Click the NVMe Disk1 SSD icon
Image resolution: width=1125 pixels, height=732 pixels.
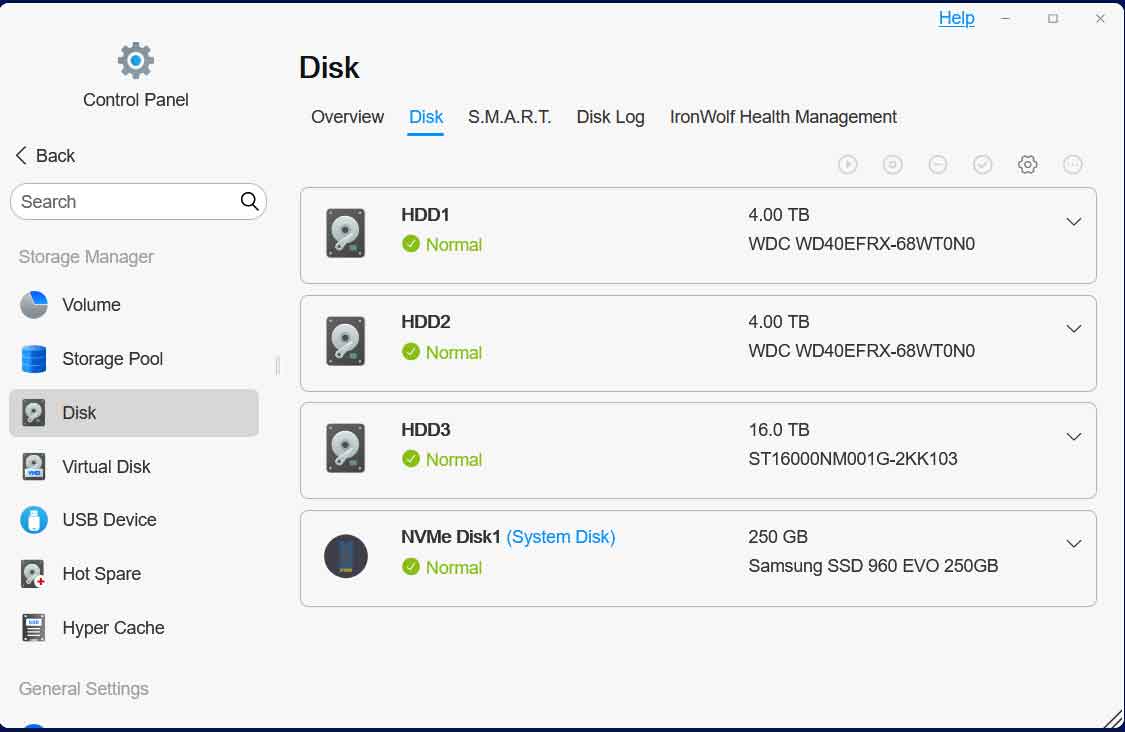click(x=346, y=556)
